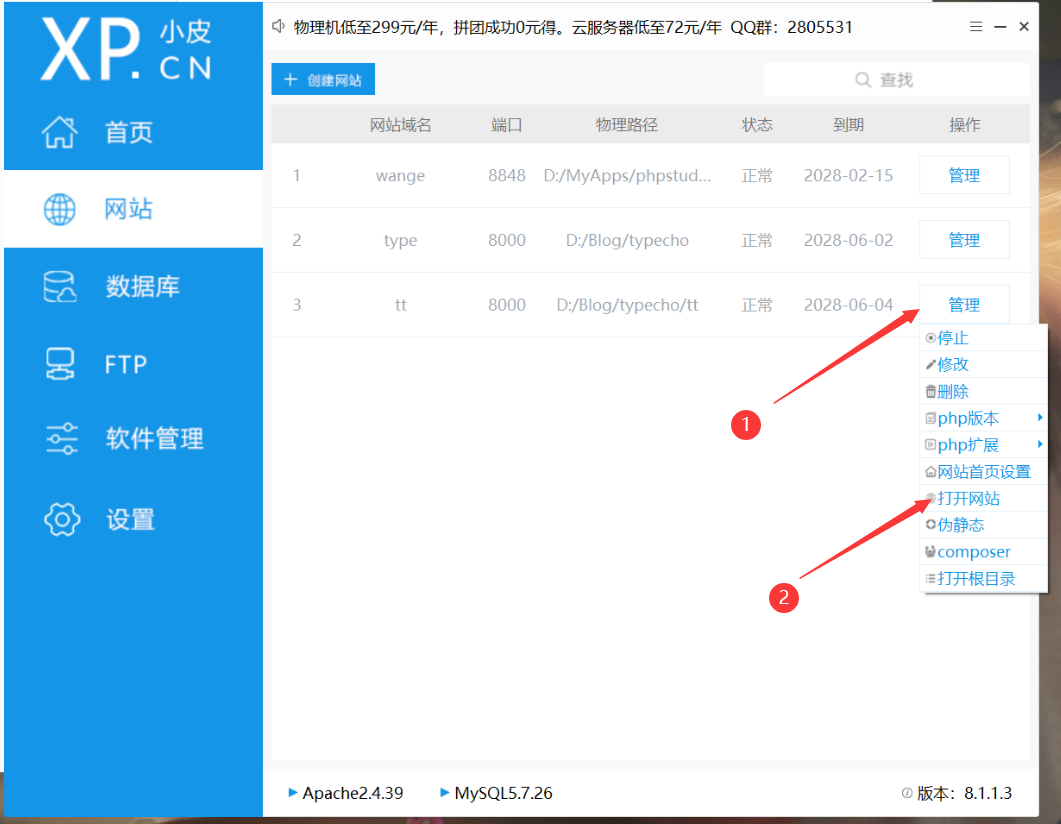1061x824 pixels.
Task: Click the database icon in the sidebar
Action: 59,287
